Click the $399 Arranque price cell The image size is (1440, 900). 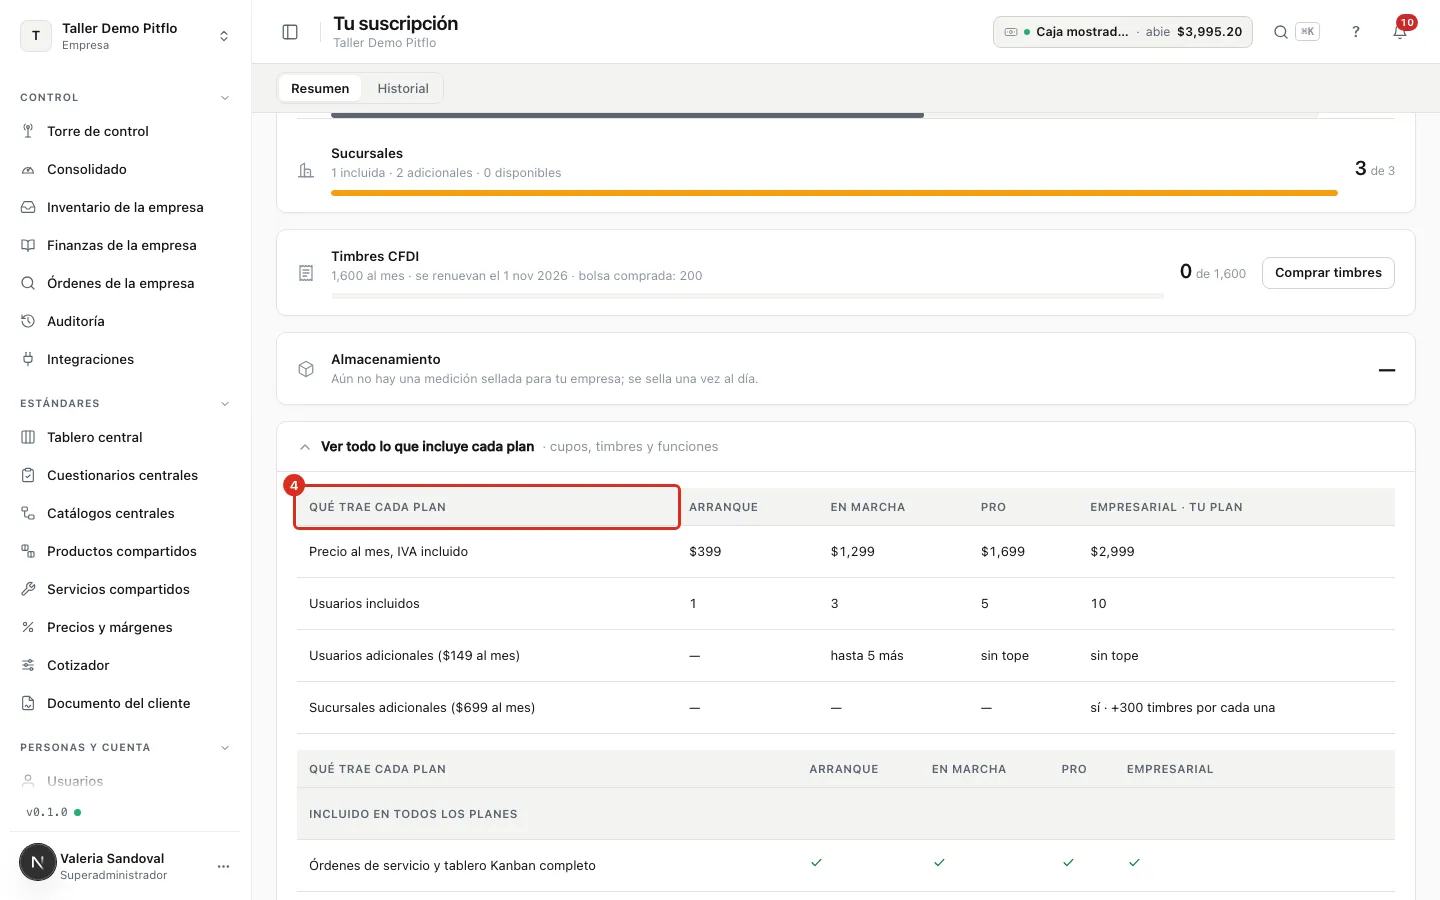[x=705, y=552]
